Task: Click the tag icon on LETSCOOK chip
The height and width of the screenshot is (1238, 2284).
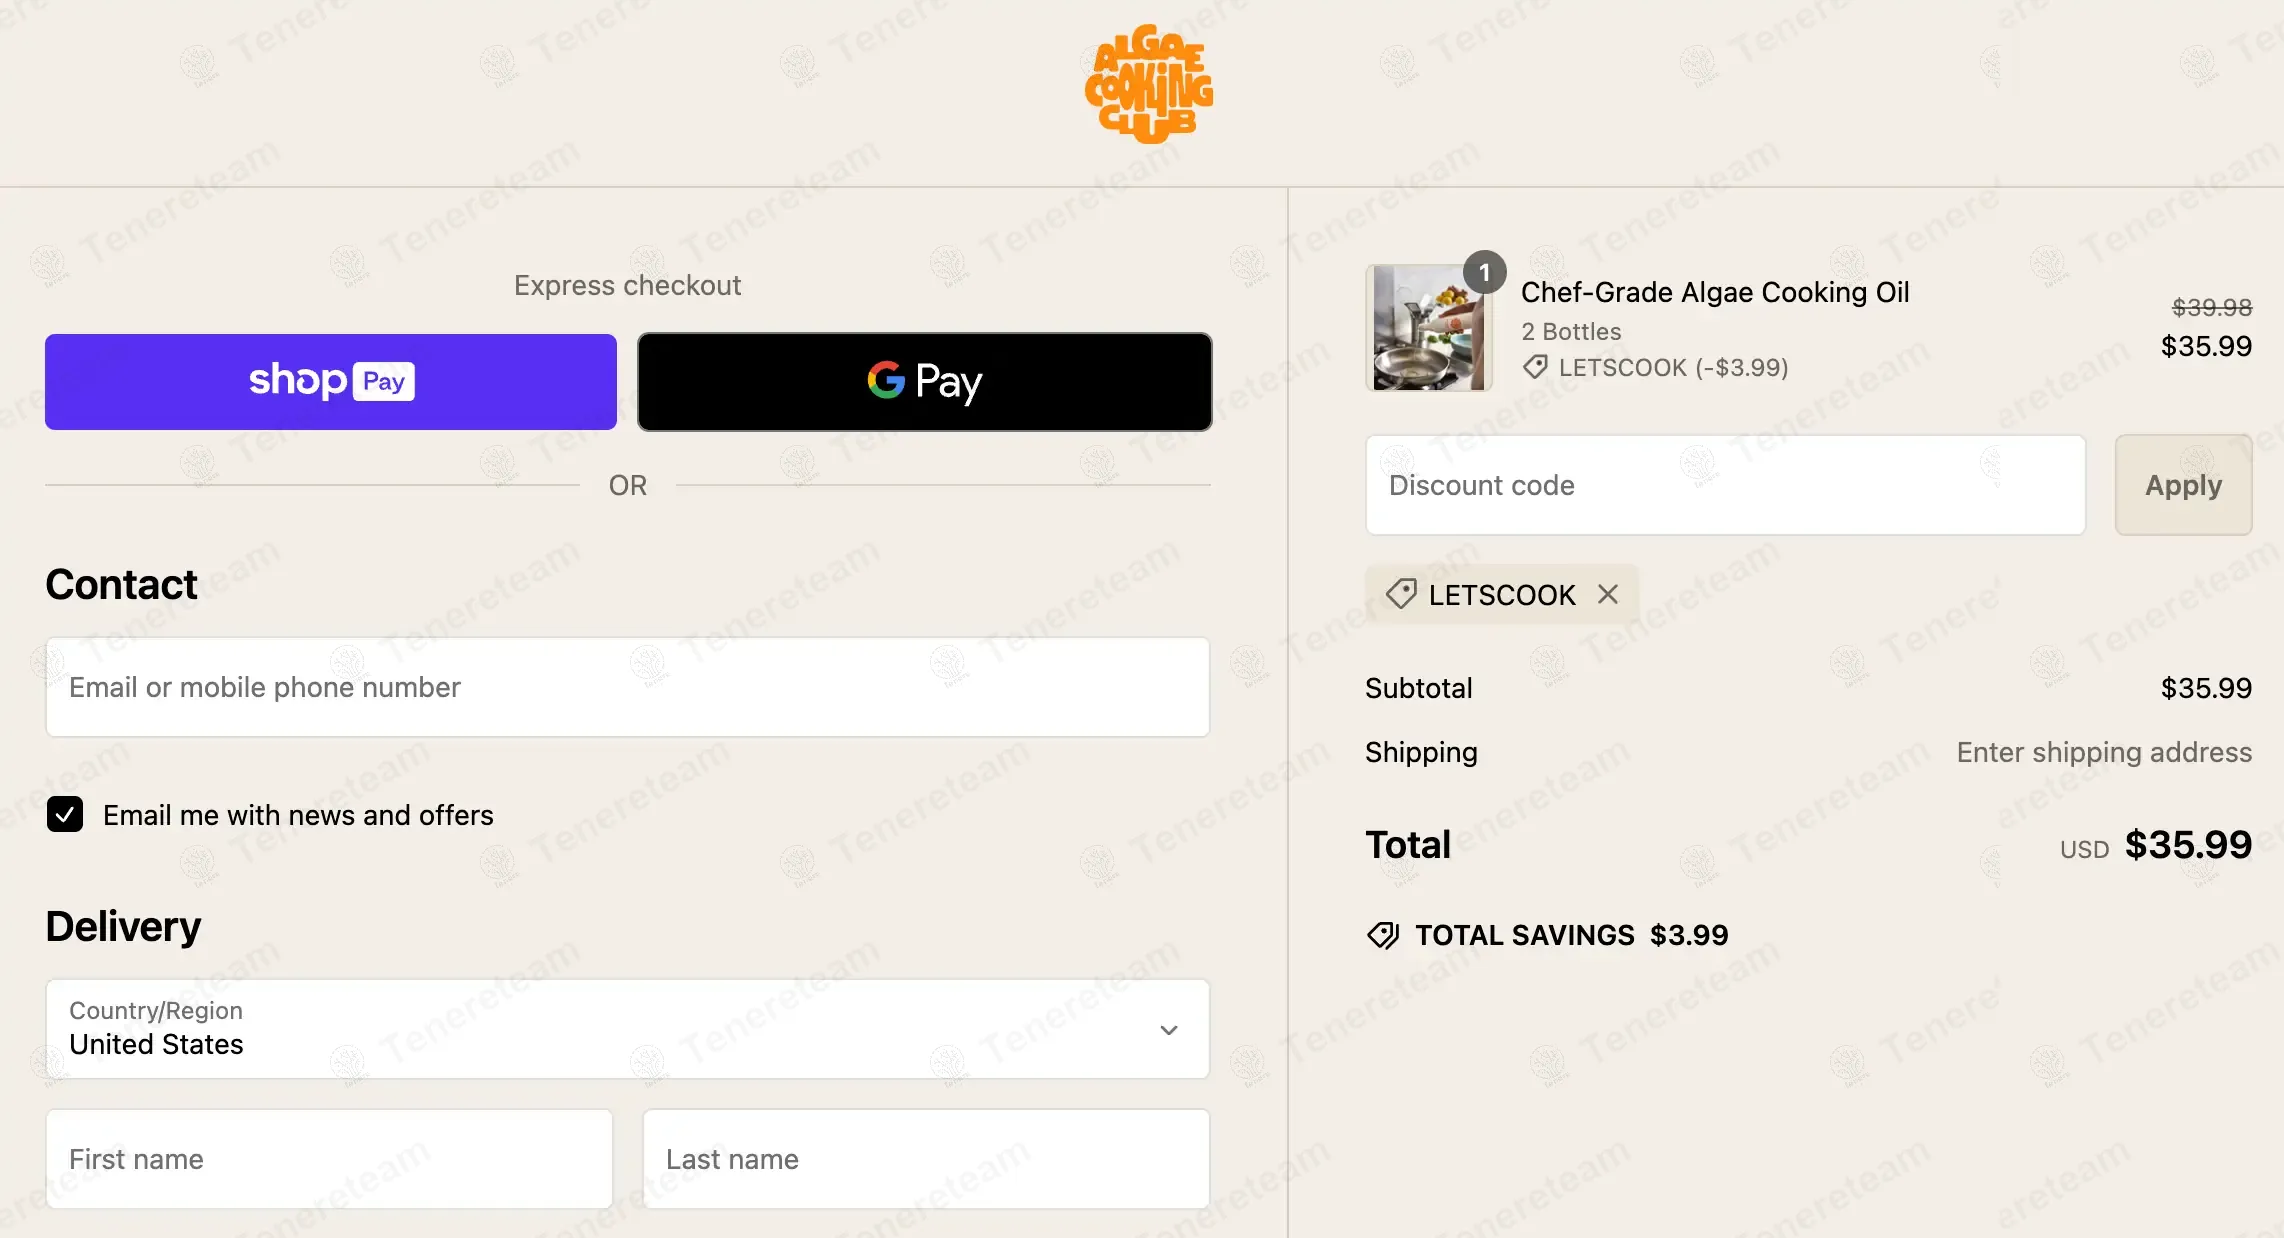Action: pos(1400,594)
